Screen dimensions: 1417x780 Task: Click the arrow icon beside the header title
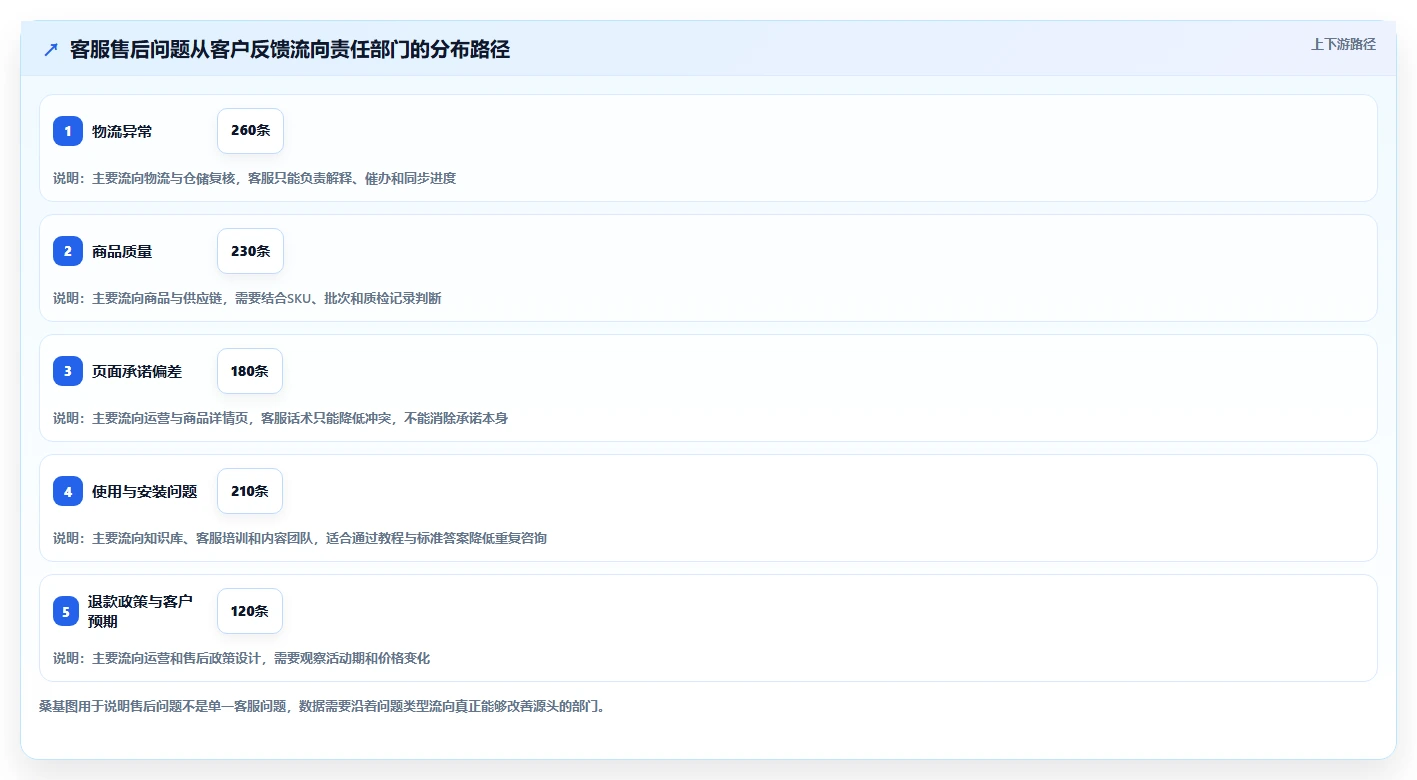point(51,49)
